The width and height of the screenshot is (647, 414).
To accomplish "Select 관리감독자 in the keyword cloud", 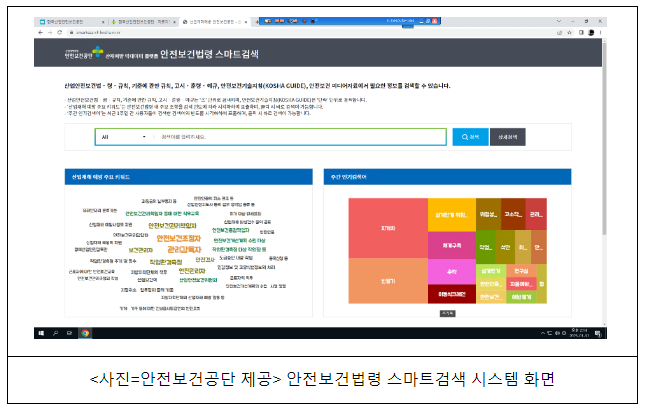I will [184, 250].
